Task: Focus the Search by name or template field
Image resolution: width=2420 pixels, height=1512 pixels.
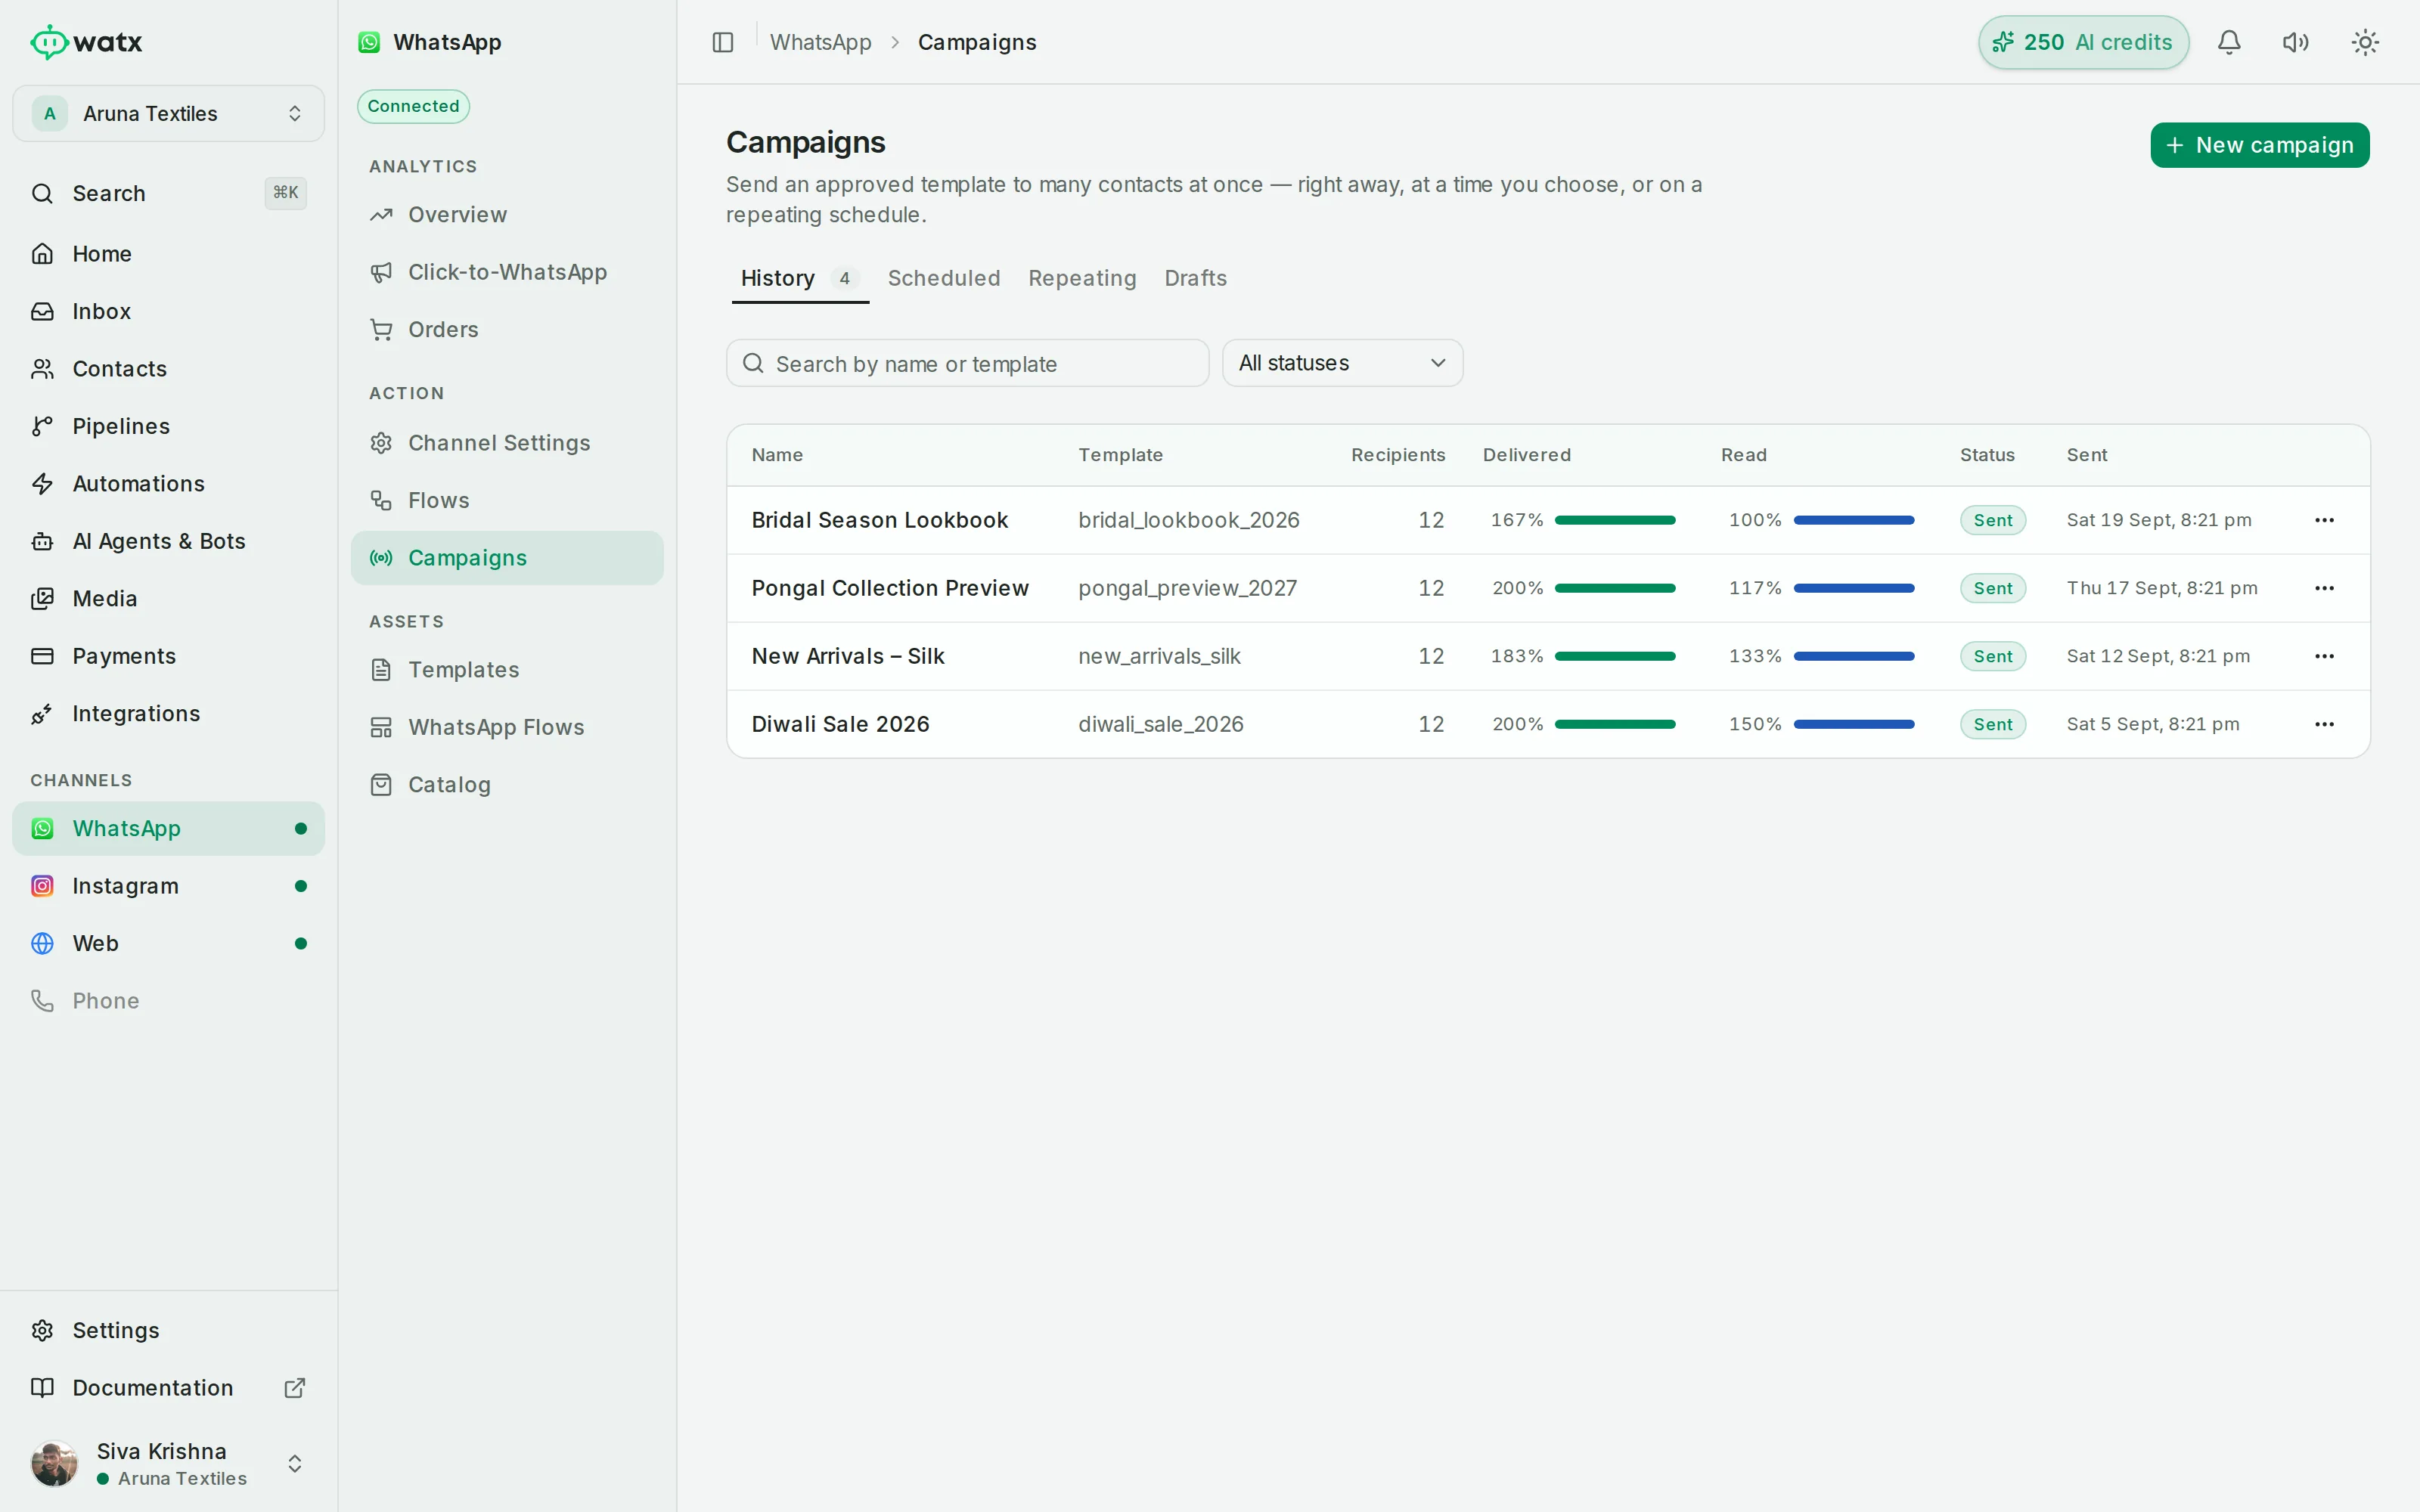Action: point(967,363)
